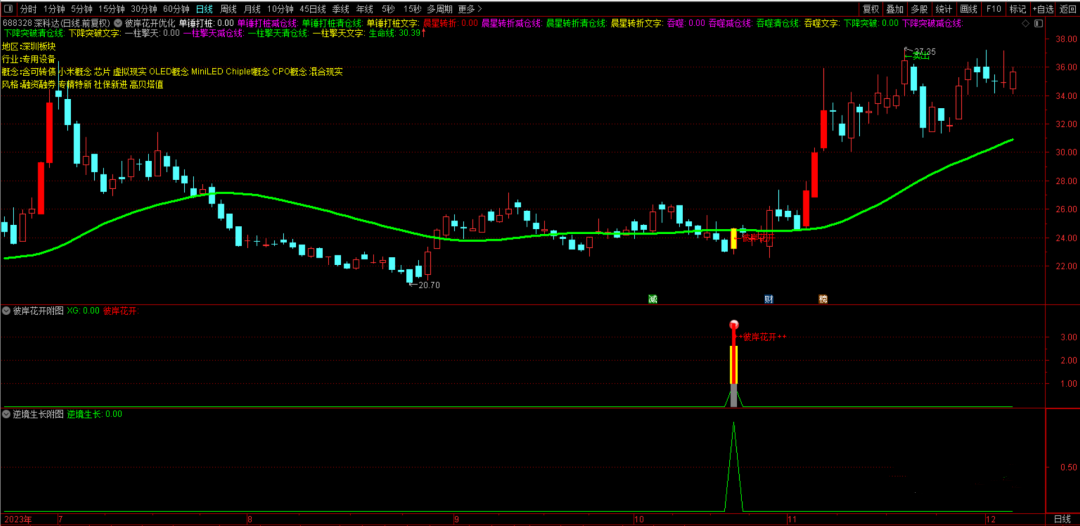1080x526 pixels.
Task: Open the 复权 adjustment options
Action: (870, 9)
